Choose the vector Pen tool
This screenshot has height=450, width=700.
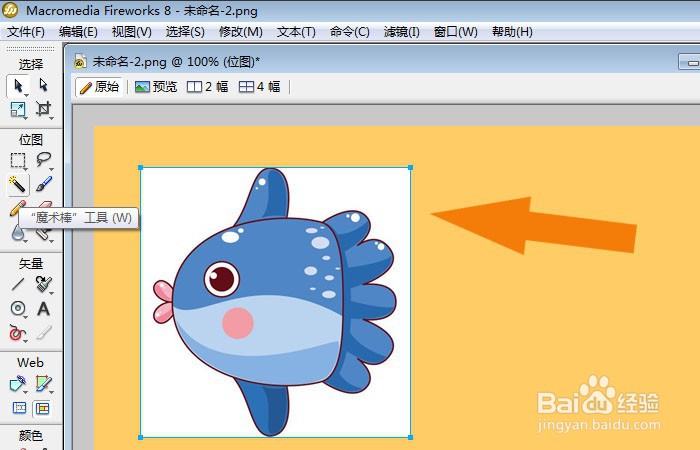tap(43, 284)
